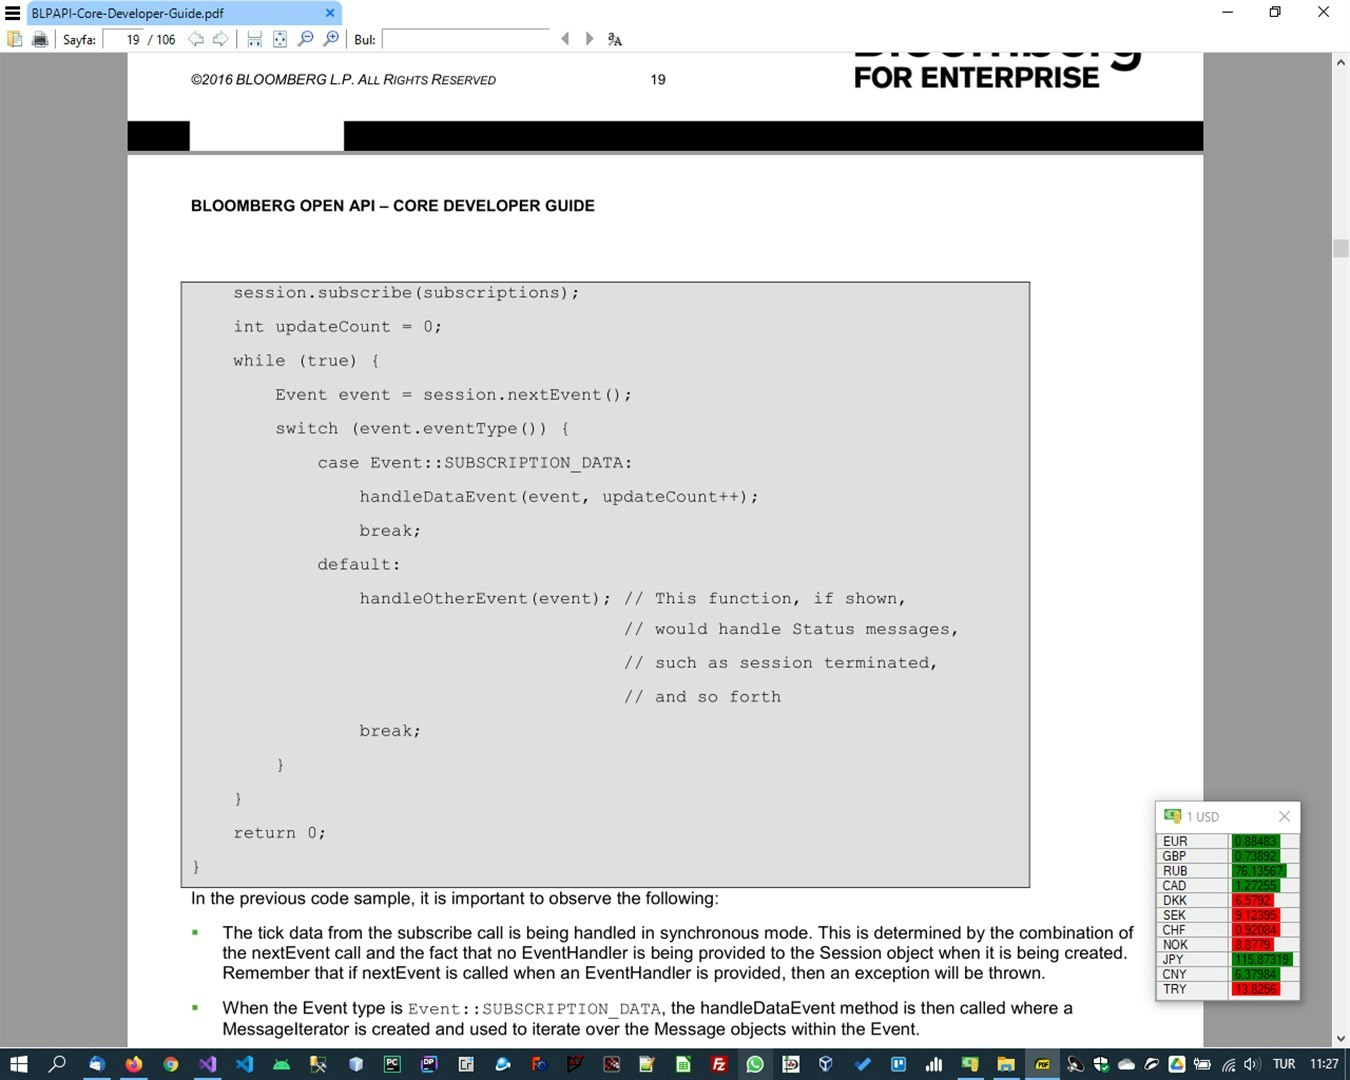Click the Windows Security shield tray icon

coord(1101,1064)
